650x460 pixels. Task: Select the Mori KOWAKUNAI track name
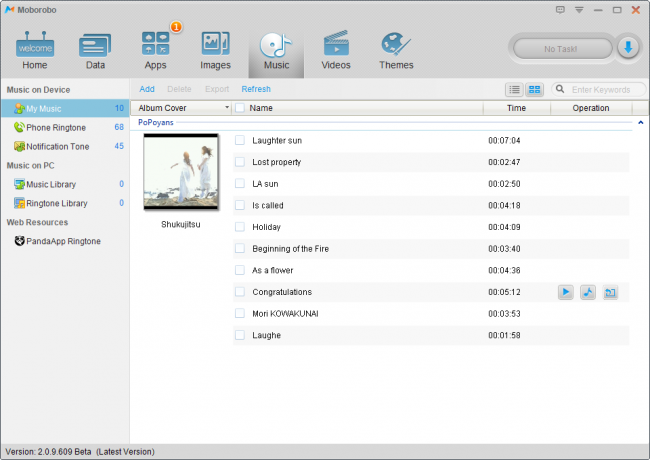[285, 314]
